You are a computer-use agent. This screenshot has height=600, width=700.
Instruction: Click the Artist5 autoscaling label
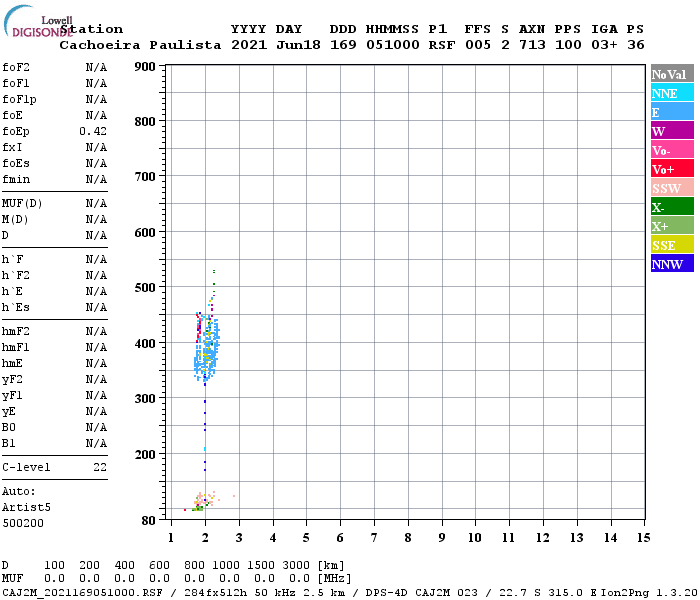pyautogui.click(x=26, y=508)
